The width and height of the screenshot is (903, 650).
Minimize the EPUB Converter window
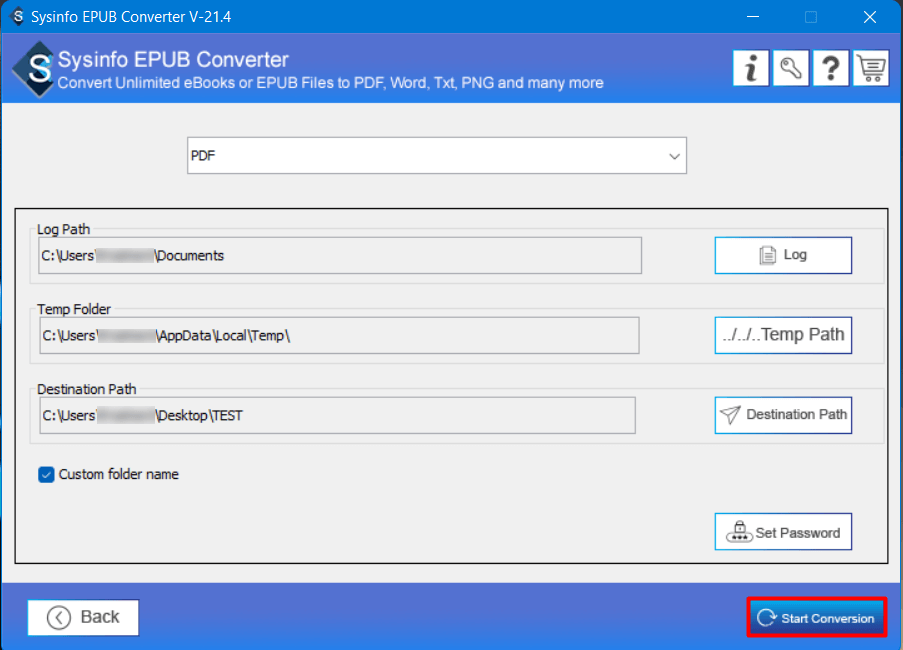click(x=753, y=17)
